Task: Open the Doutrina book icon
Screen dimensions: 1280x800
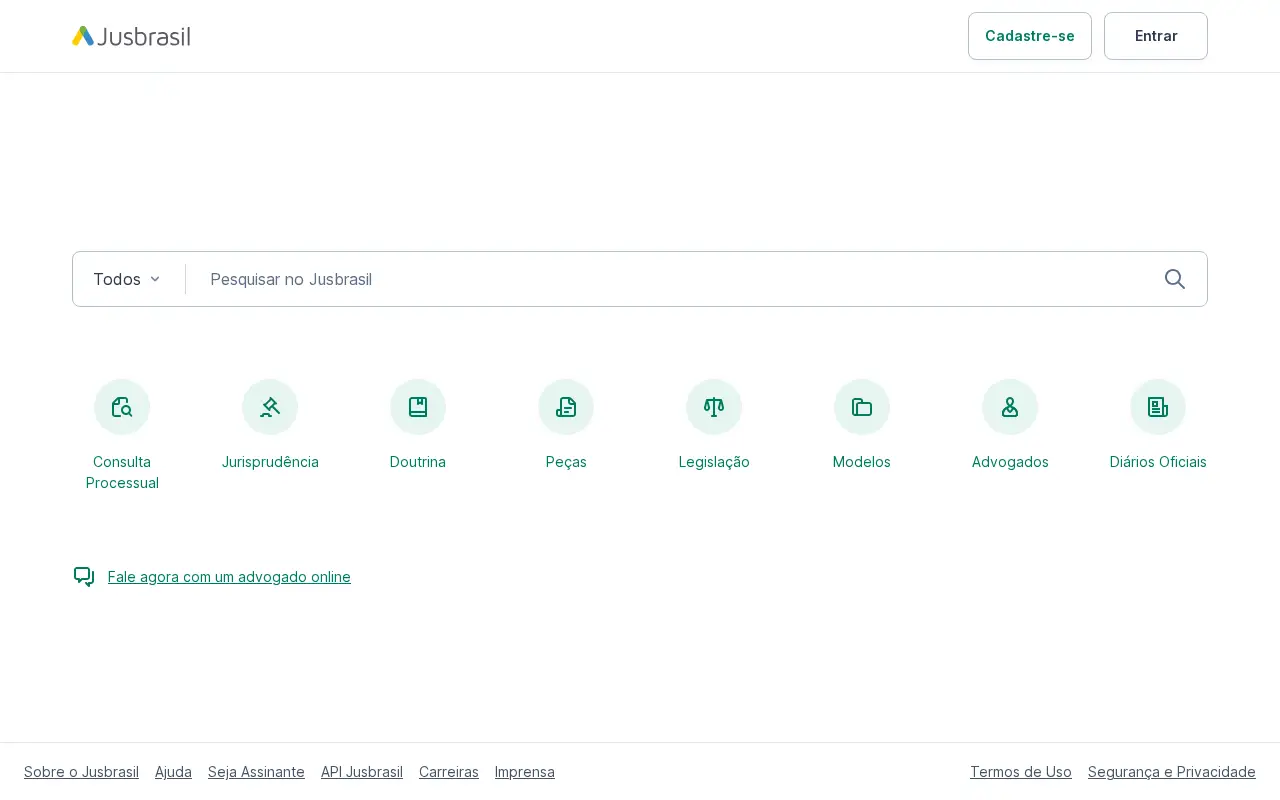Action: (418, 407)
